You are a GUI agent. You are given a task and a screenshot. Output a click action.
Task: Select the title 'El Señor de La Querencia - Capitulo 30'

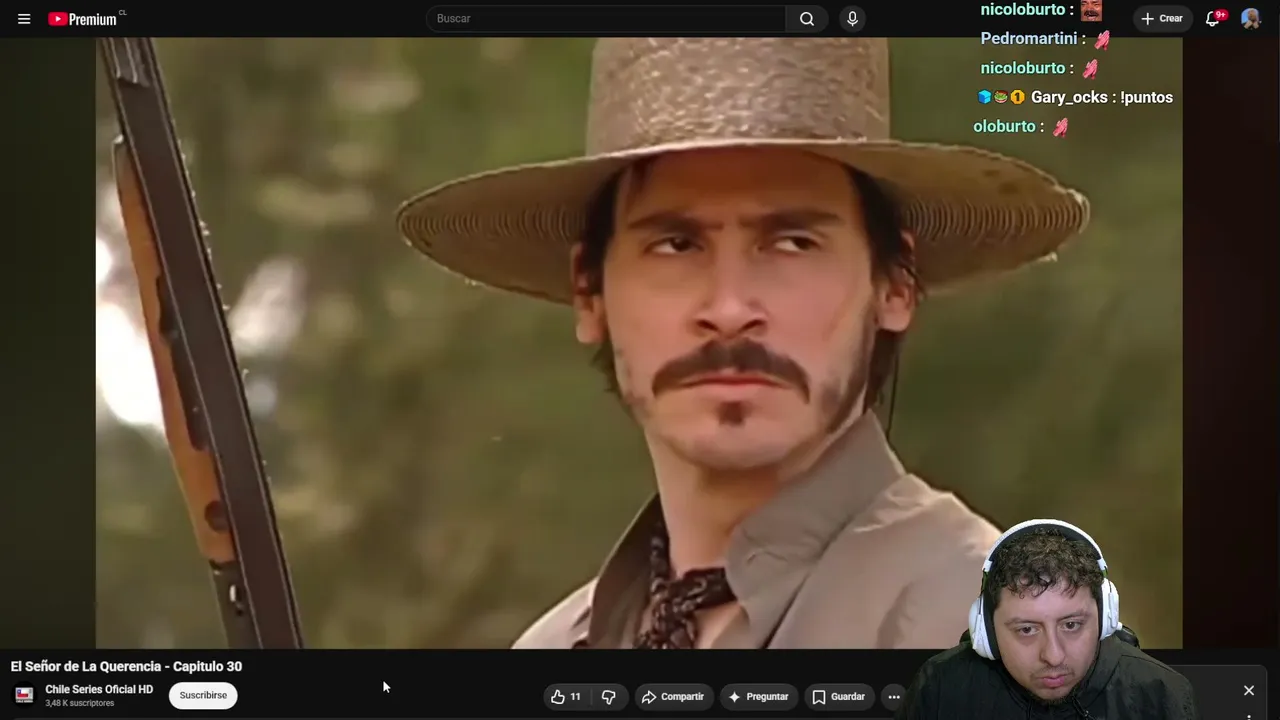126,667
